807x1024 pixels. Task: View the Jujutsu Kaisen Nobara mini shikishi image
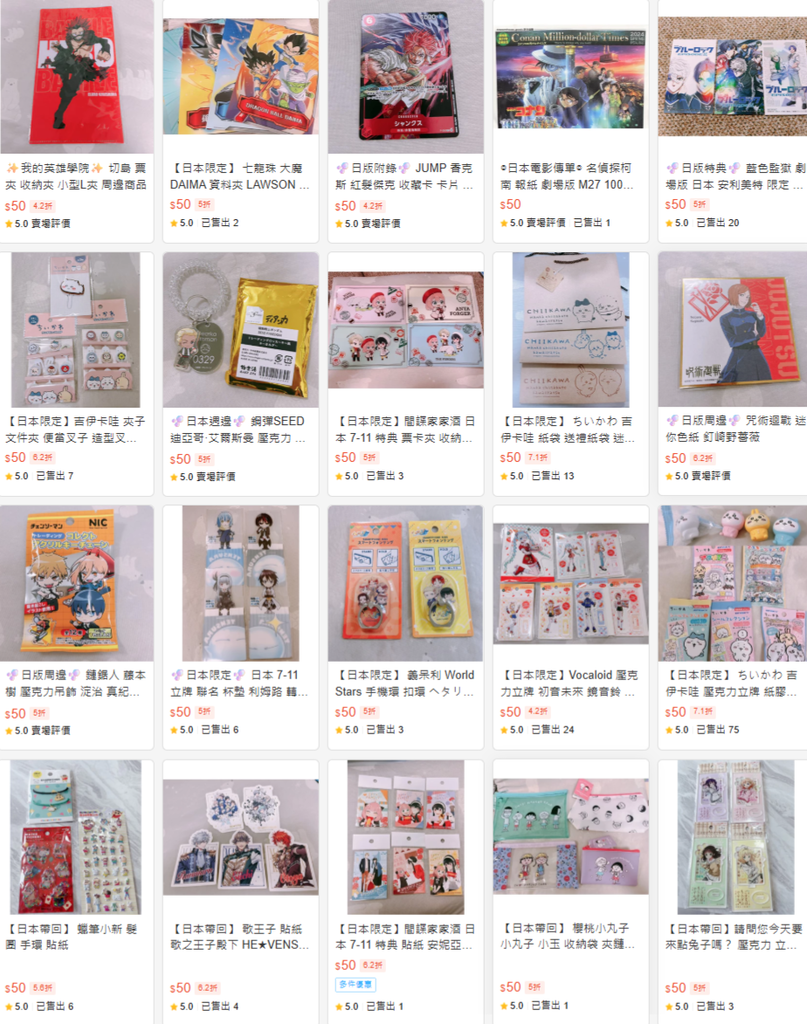pos(733,330)
